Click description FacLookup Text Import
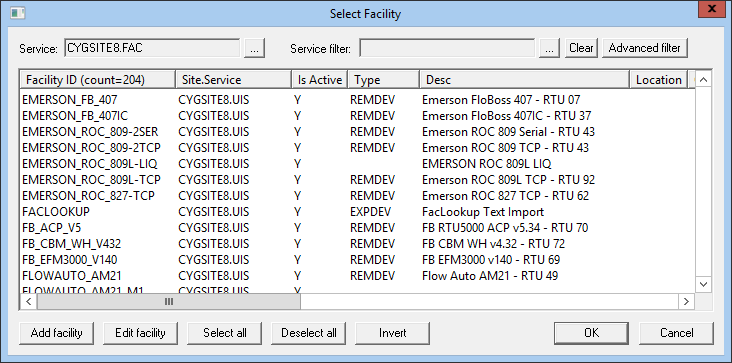 click(x=483, y=212)
